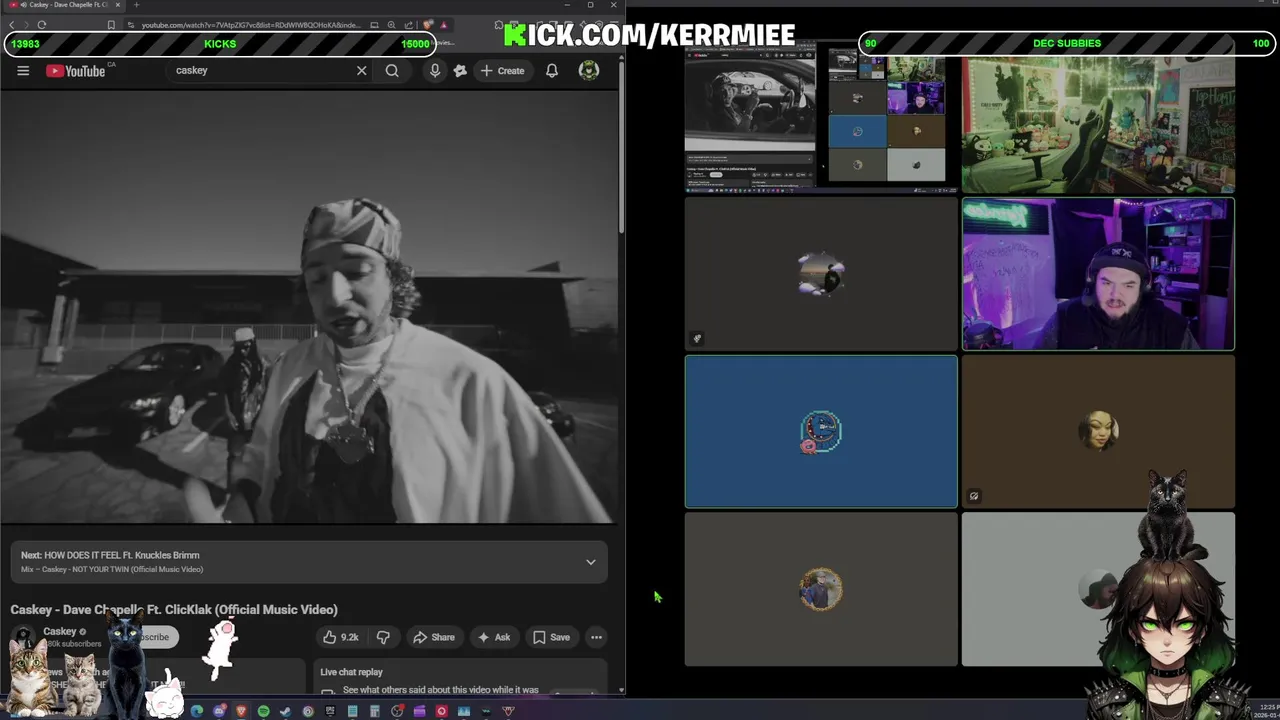This screenshot has width=1280, height=720.
Task: Save the video to a playlist
Action: tap(551, 637)
